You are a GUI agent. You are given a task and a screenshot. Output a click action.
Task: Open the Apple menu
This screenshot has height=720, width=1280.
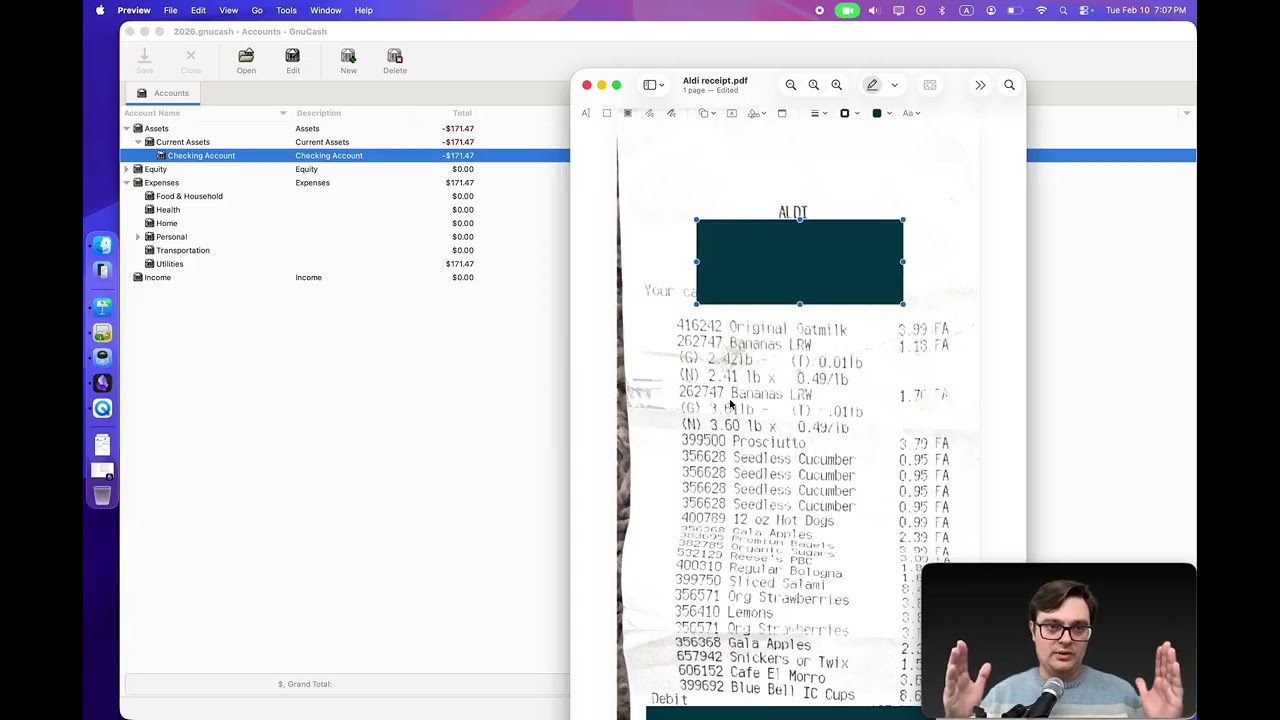(100, 10)
